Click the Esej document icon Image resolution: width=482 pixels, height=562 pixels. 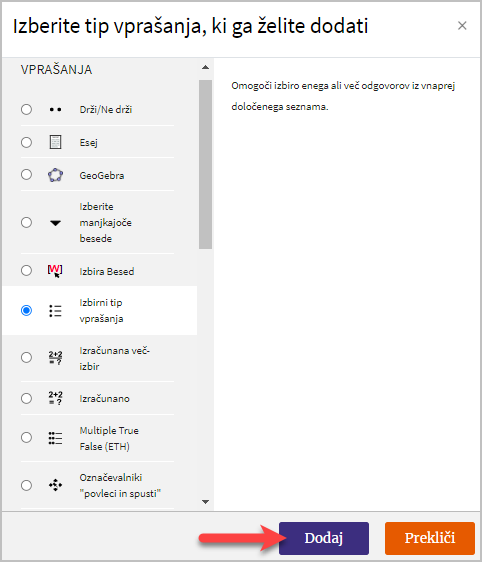pos(55,142)
